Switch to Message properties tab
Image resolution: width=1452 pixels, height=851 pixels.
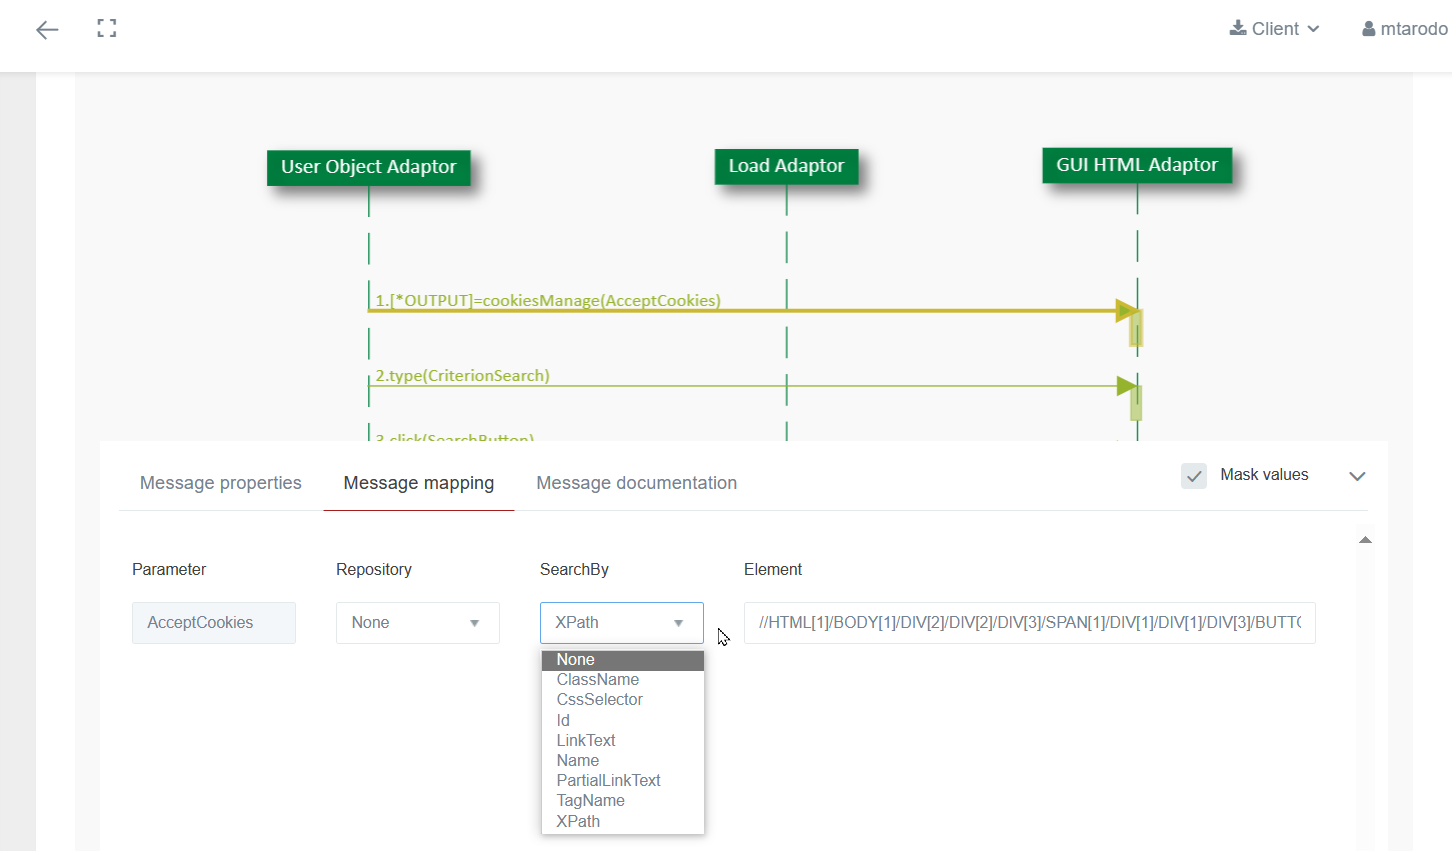[x=221, y=483]
